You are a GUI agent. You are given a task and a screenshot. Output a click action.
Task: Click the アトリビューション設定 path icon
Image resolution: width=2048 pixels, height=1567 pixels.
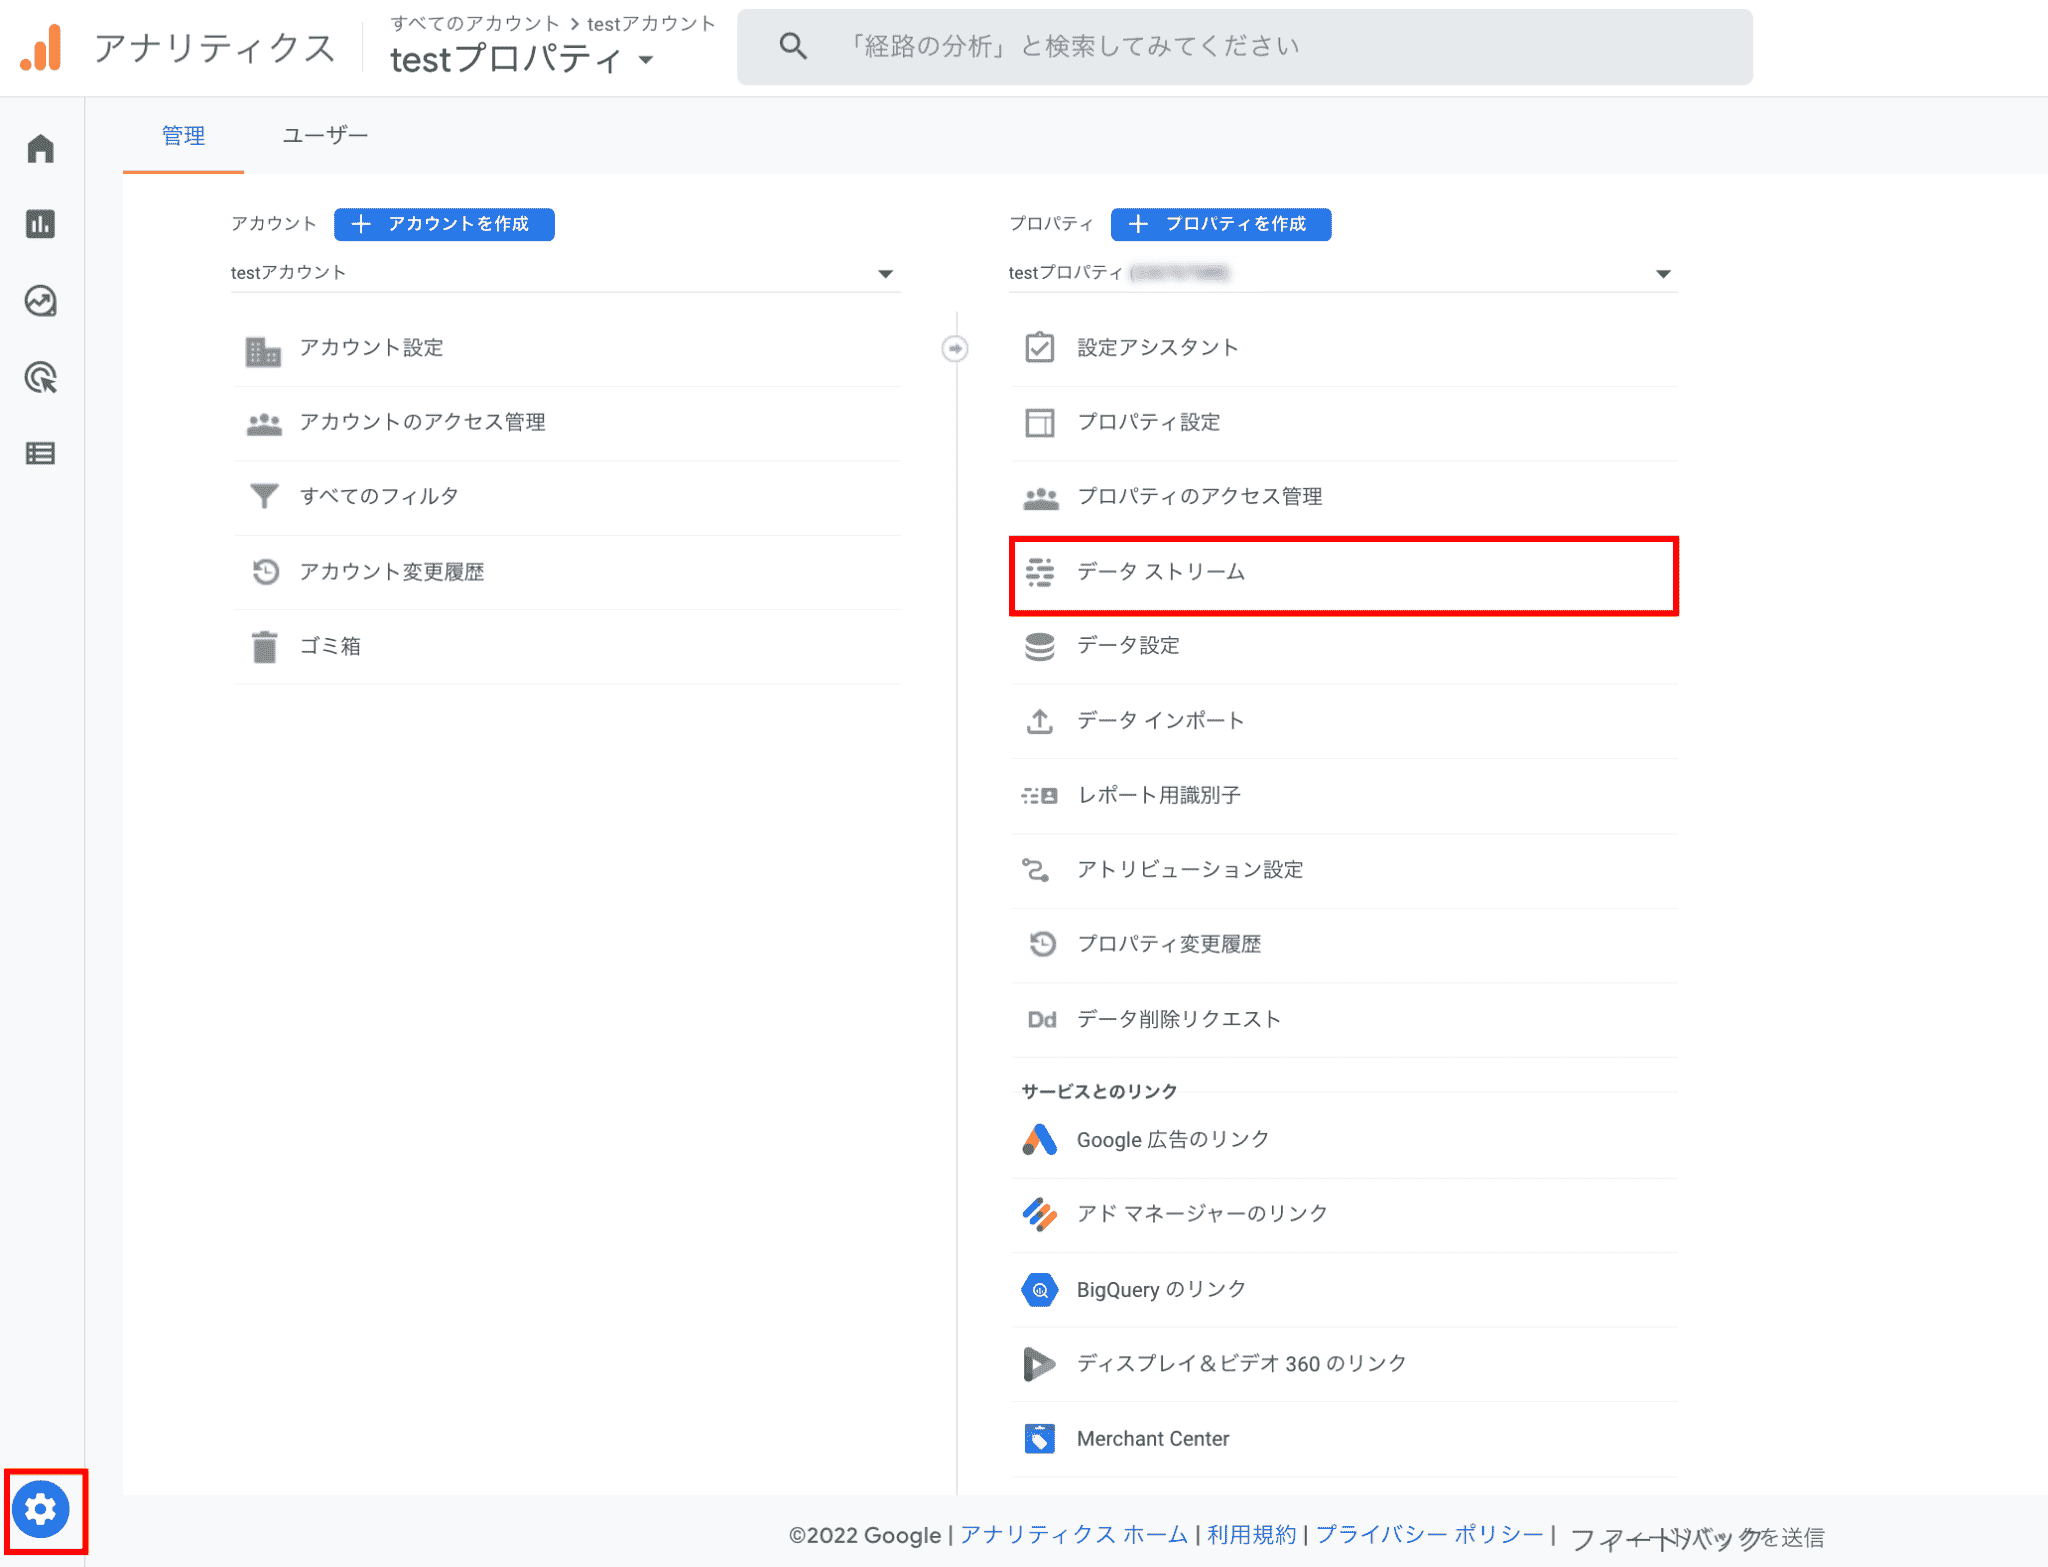(1036, 870)
